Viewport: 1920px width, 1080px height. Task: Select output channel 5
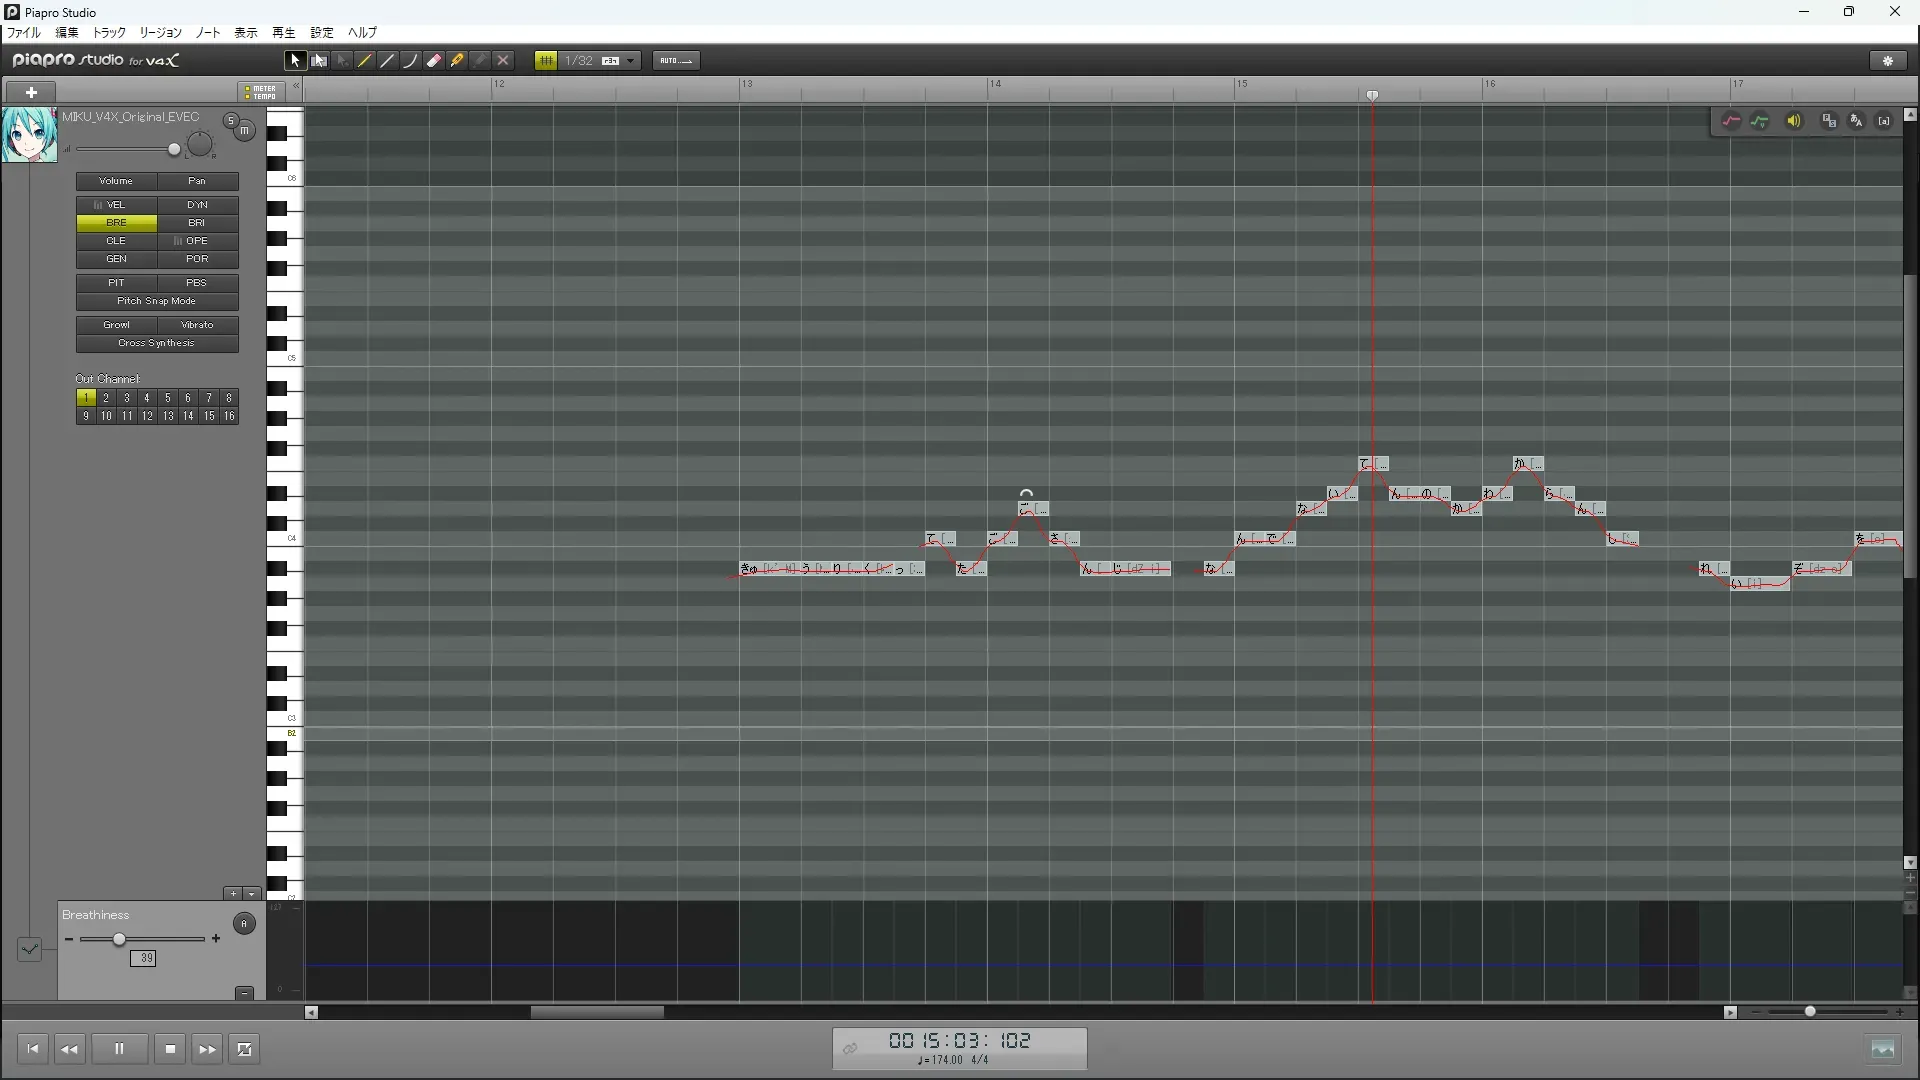(167, 398)
